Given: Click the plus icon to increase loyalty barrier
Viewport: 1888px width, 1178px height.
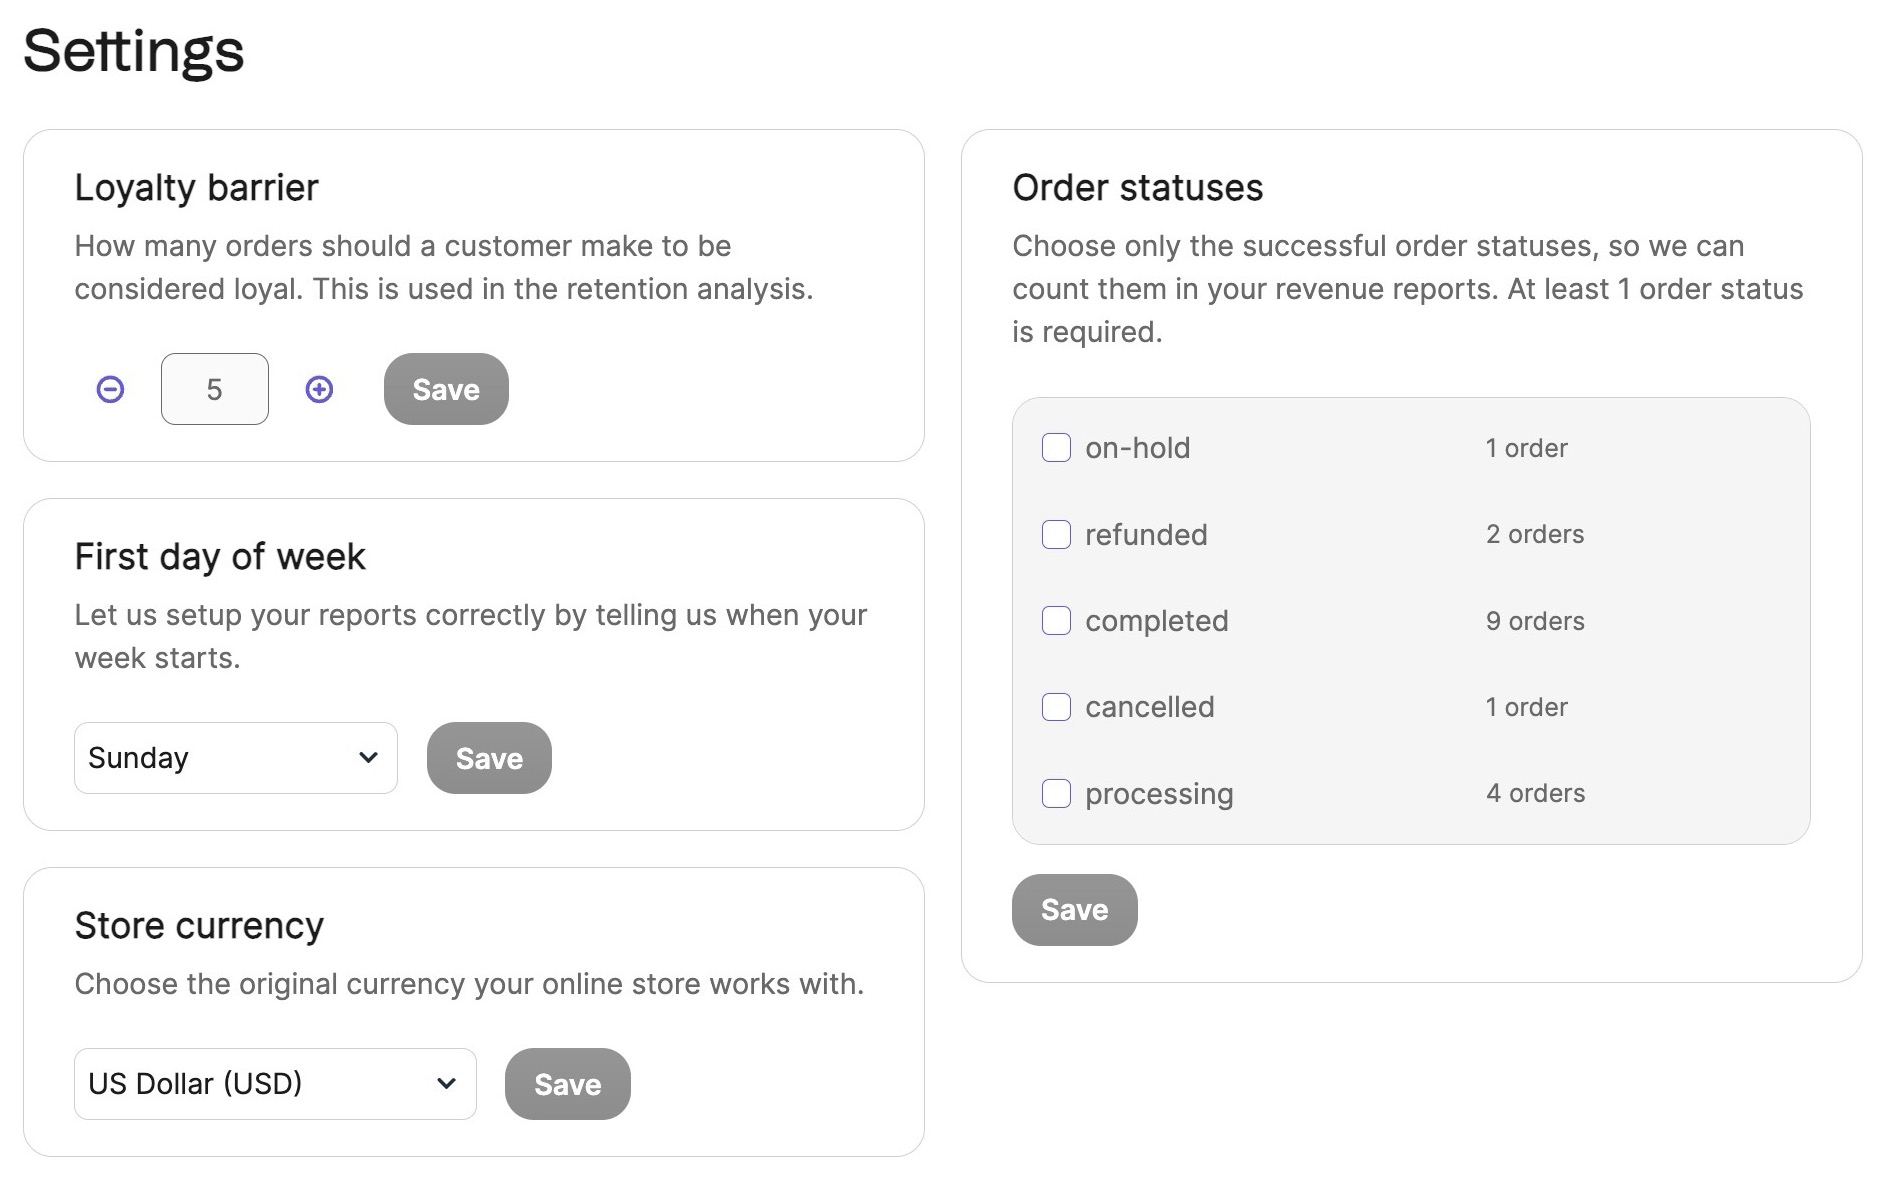Looking at the screenshot, I should click(319, 389).
